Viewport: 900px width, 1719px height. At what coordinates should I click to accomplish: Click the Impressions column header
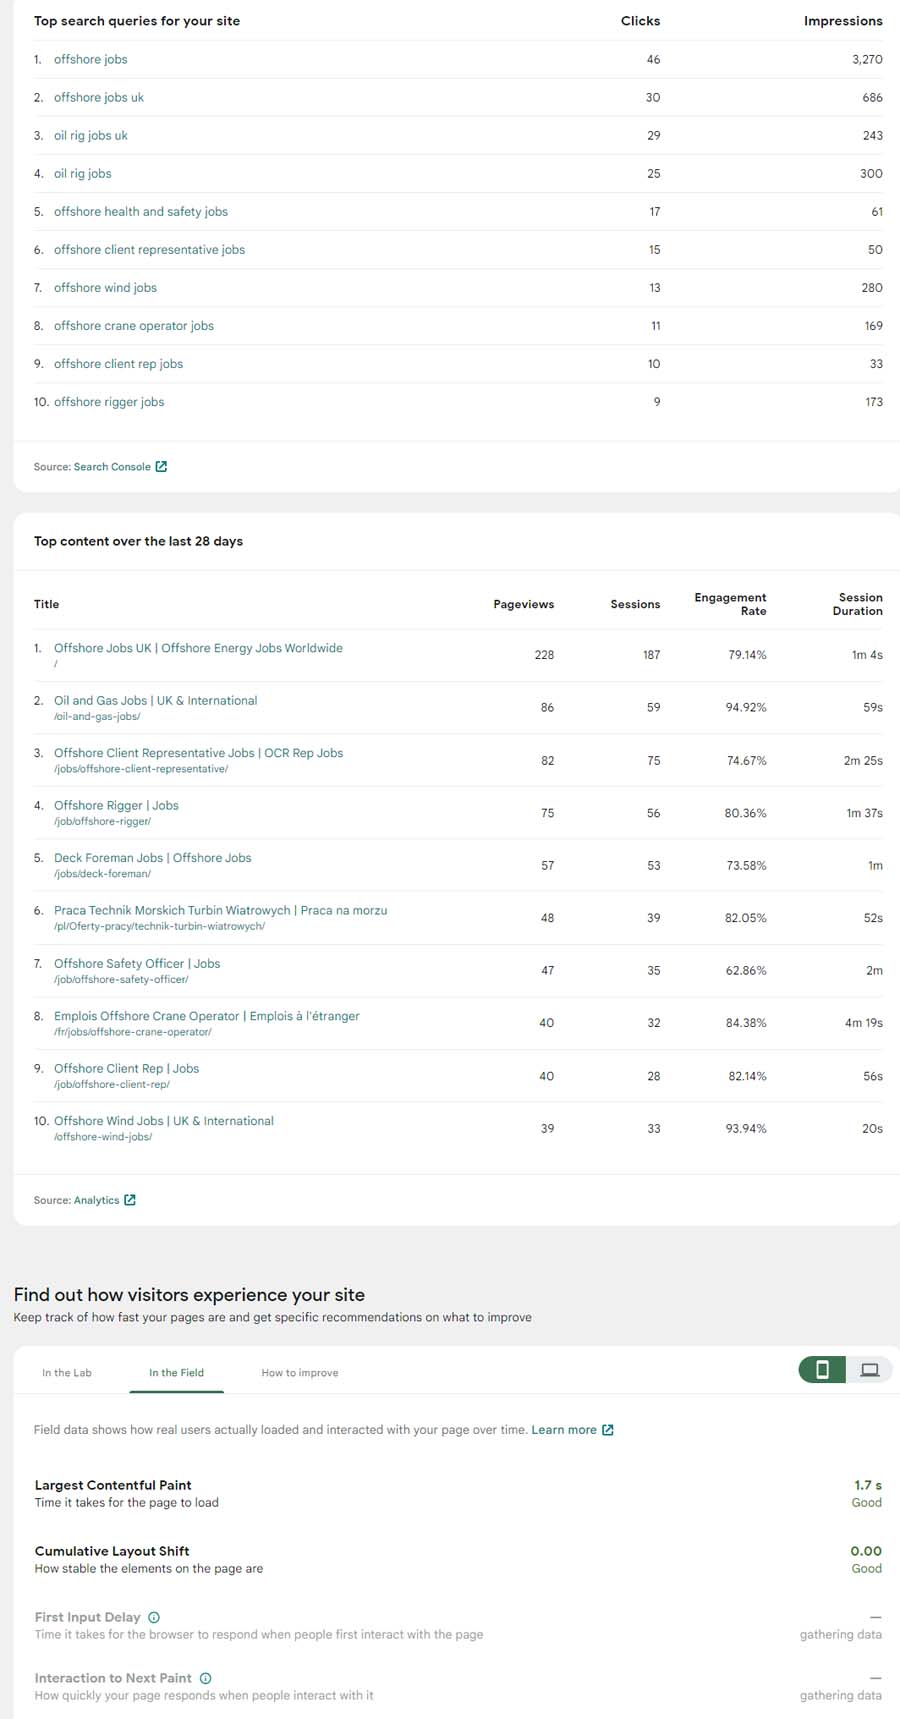click(x=843, y=20)
